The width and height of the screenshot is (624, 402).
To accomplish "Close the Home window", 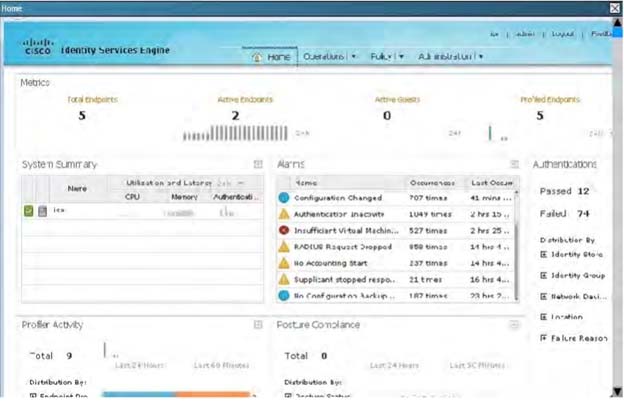I will [x=615, y=8].
